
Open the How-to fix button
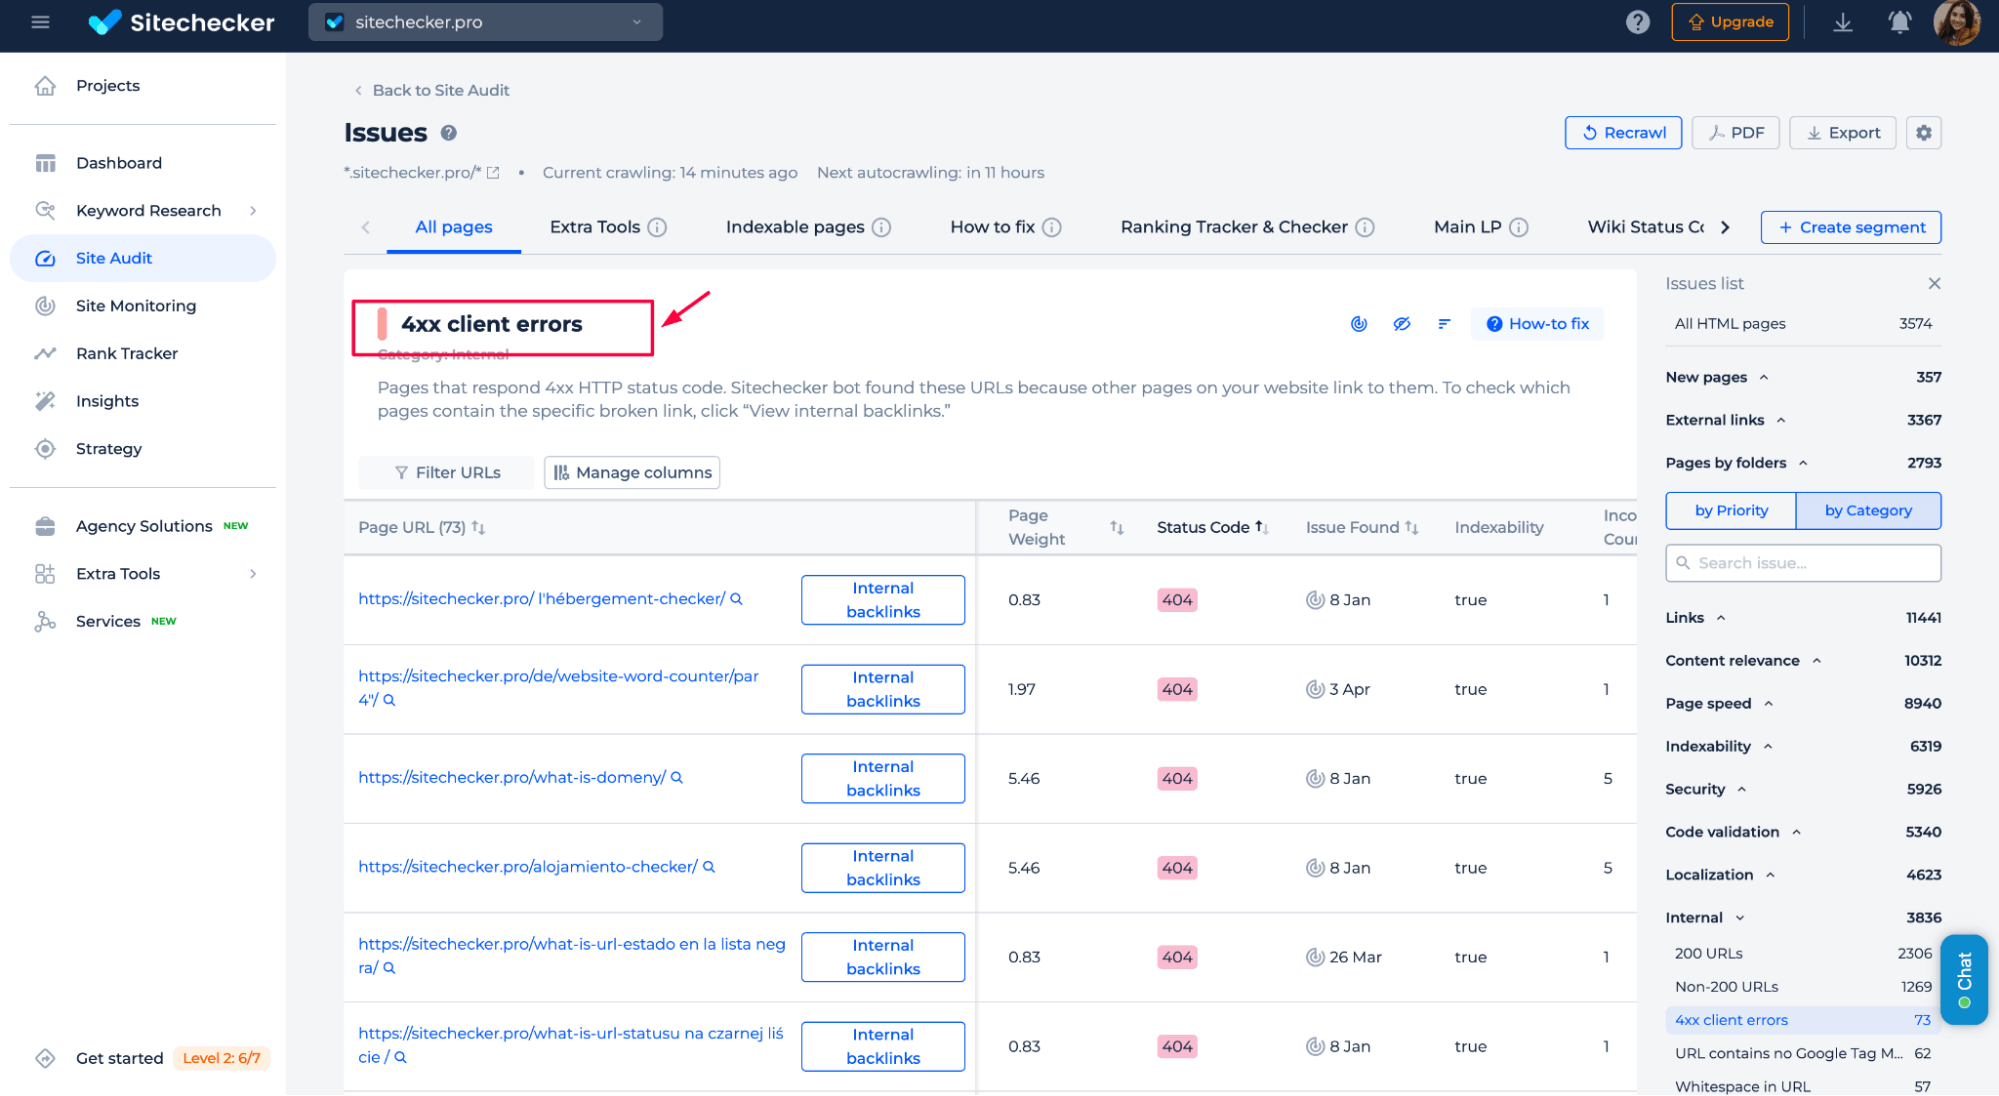point(1537,324)
